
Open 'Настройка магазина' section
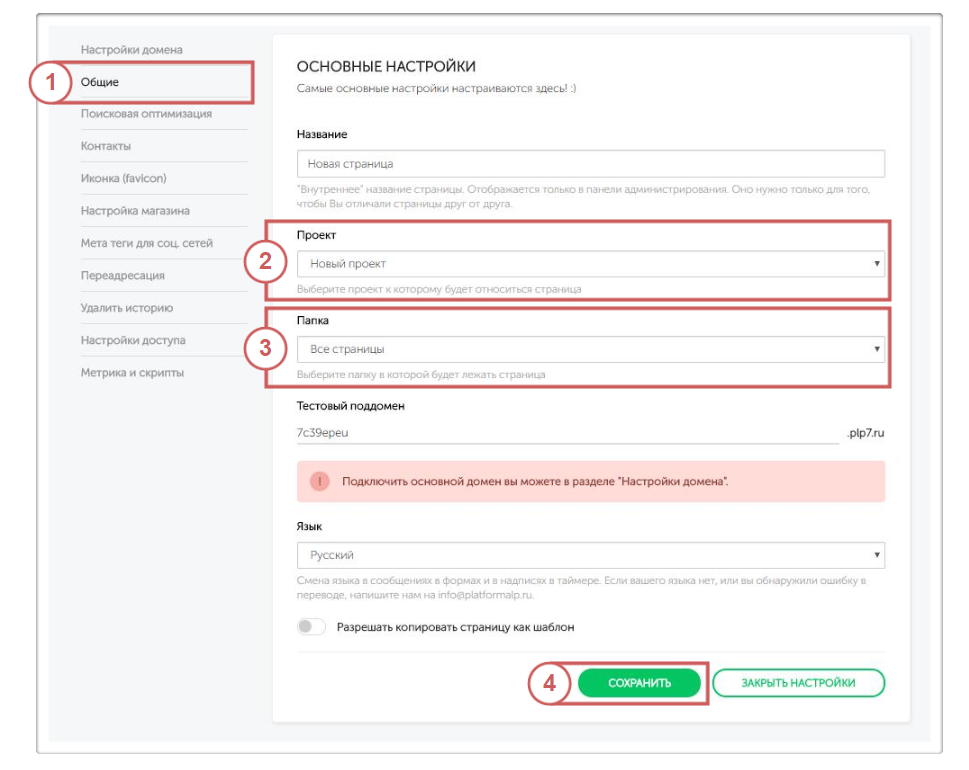click(x=135, y=211)
